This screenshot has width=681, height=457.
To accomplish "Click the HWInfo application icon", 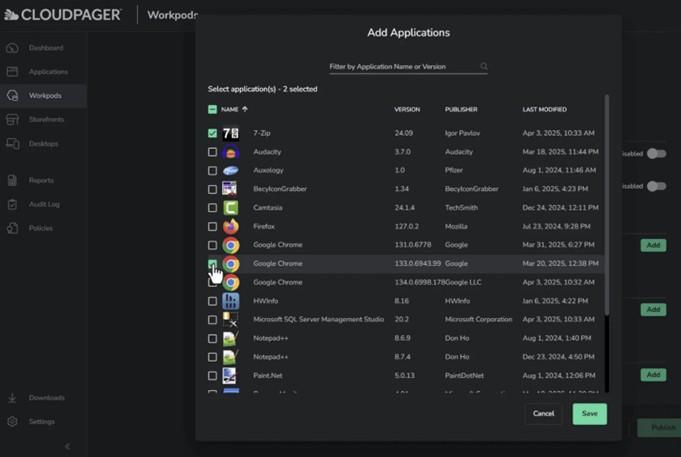I will tap(230, 301).
